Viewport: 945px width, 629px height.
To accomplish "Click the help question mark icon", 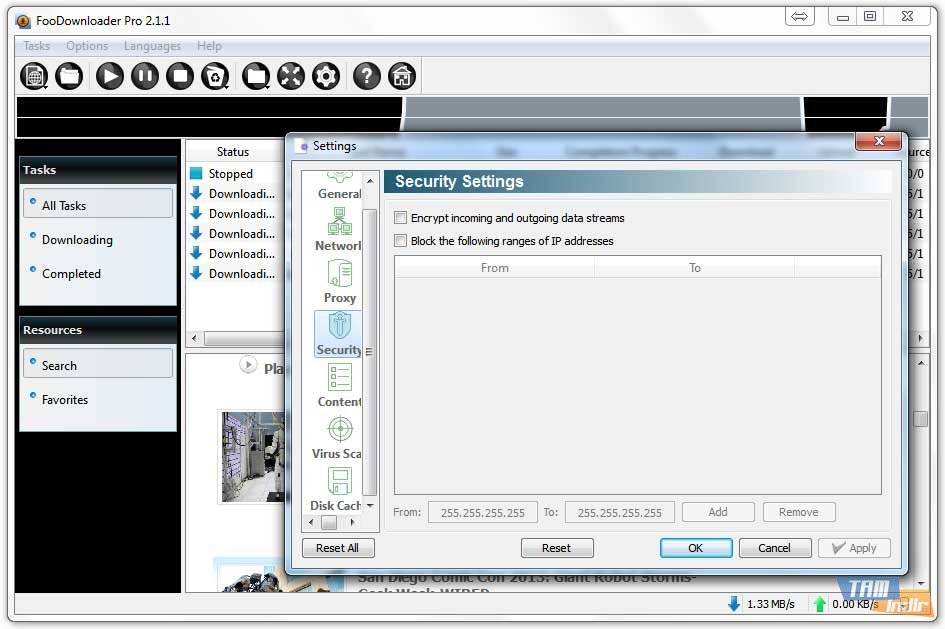I will coord(367,76).
